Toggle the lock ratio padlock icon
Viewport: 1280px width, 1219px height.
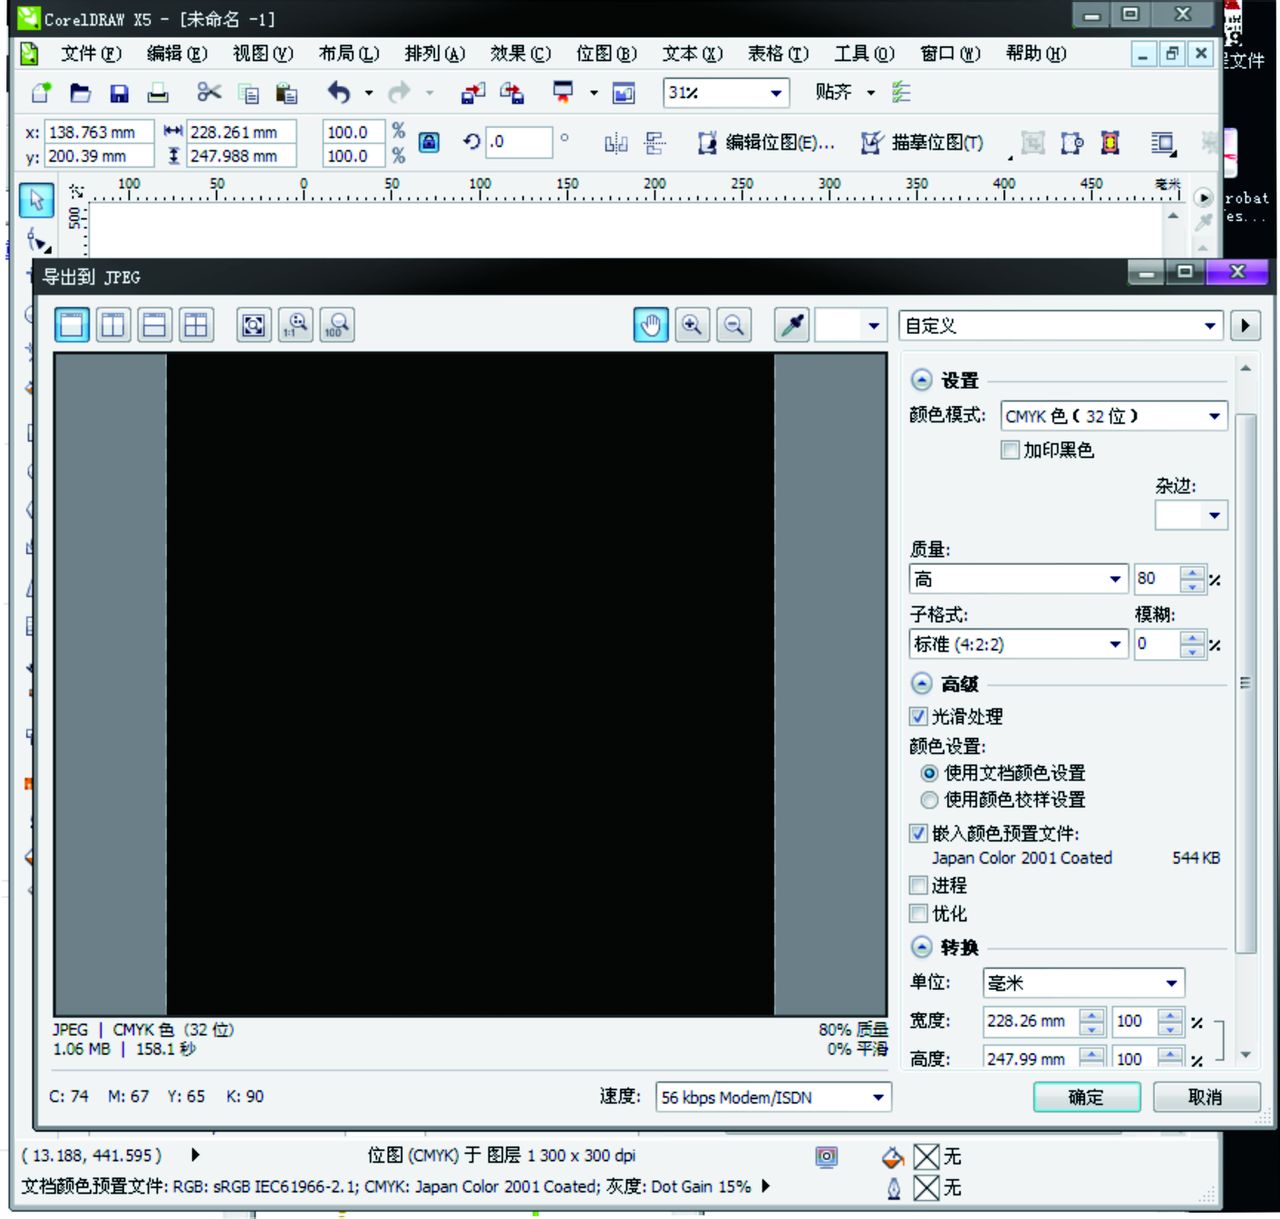tap(429, 142)
